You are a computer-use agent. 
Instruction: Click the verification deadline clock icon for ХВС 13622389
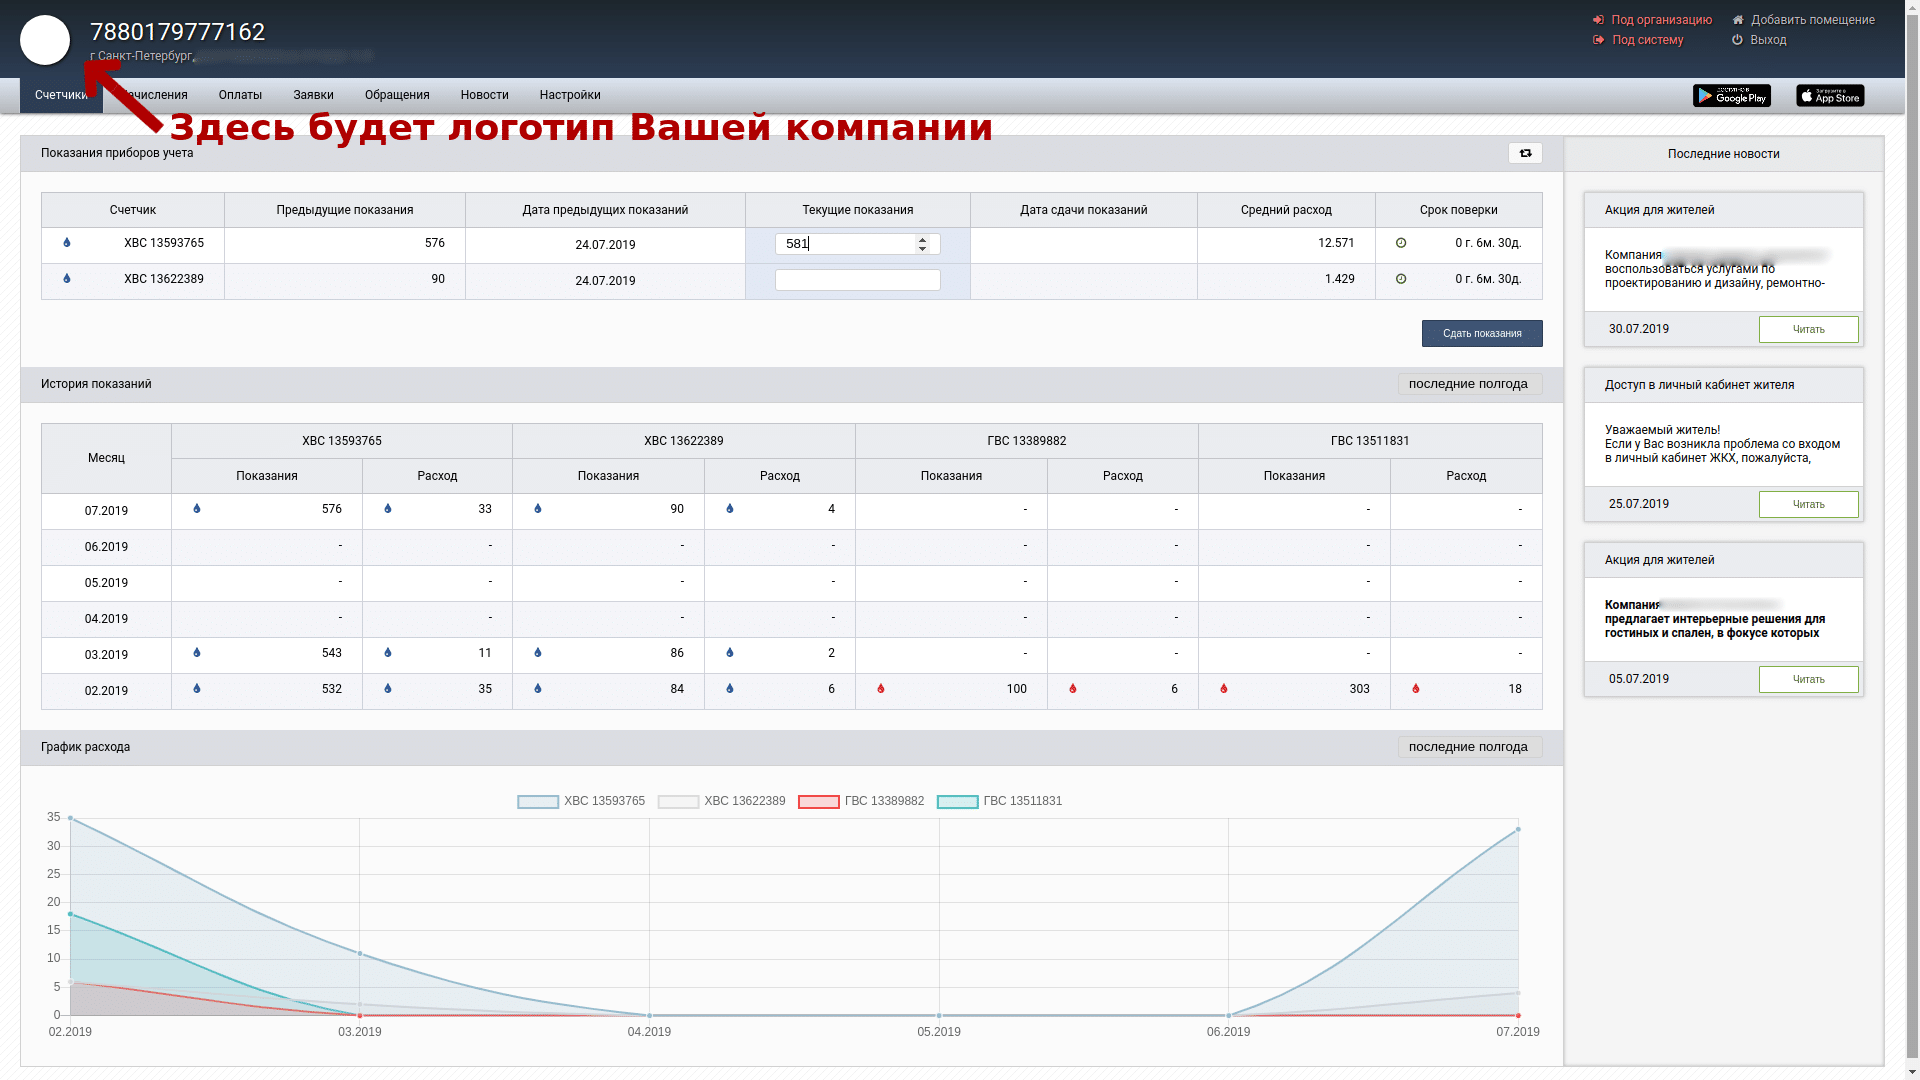[x=1400, y=280]
